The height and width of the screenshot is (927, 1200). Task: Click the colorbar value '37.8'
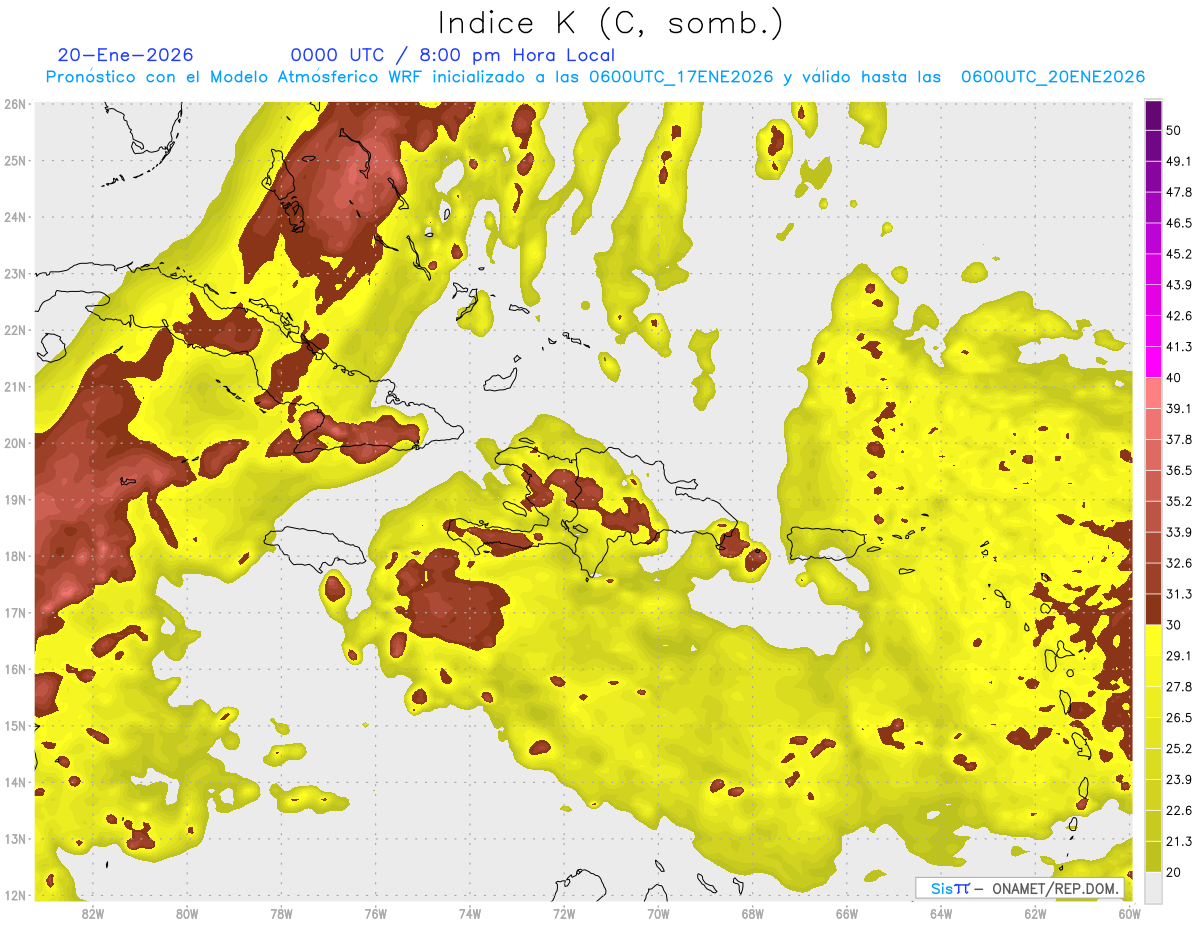(x=1179, y=439)
